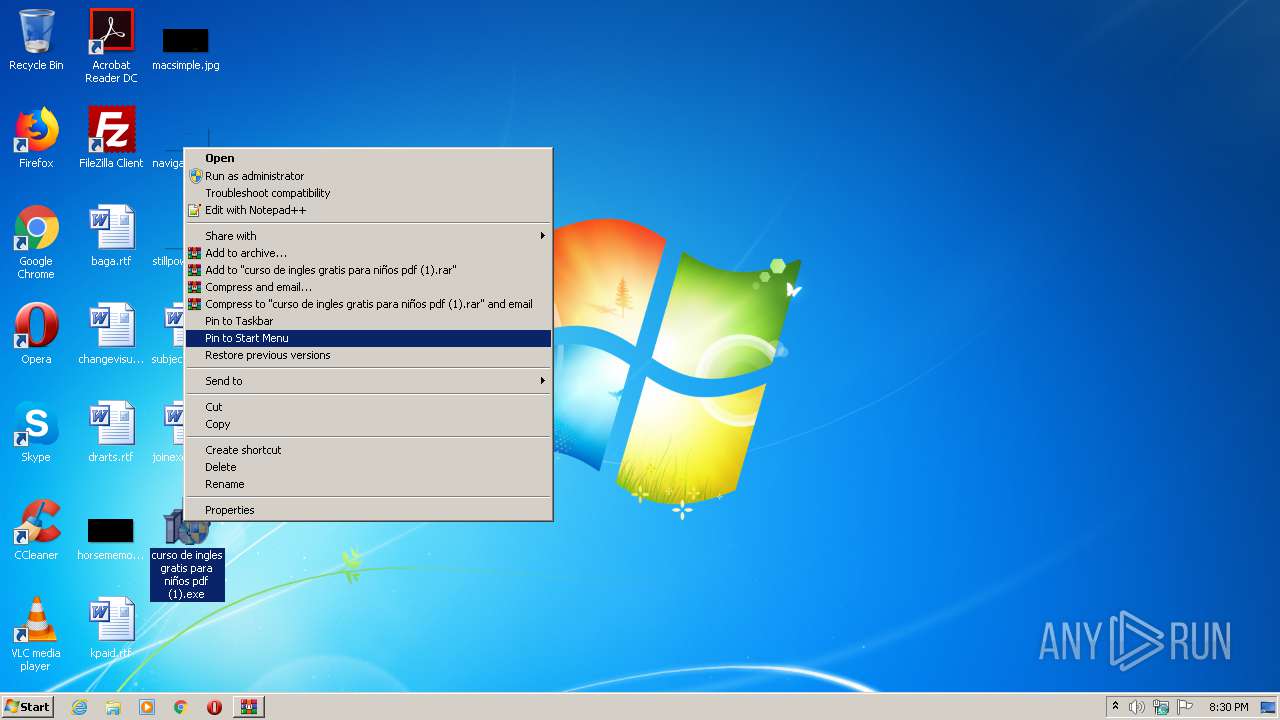This screenshot has width=1280, height=720.
Task: Select the Firefox desktop shortcut
Action: click(36, 138)
